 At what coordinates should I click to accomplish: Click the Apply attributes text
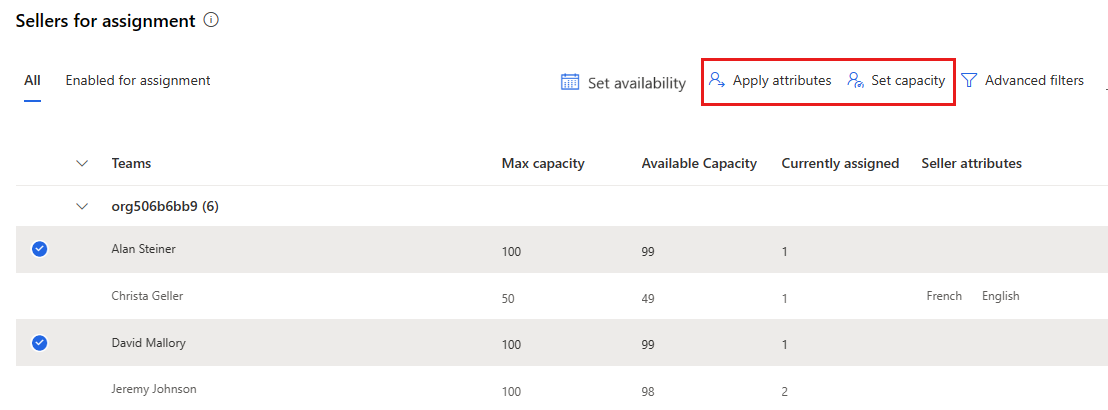[781, 81]
